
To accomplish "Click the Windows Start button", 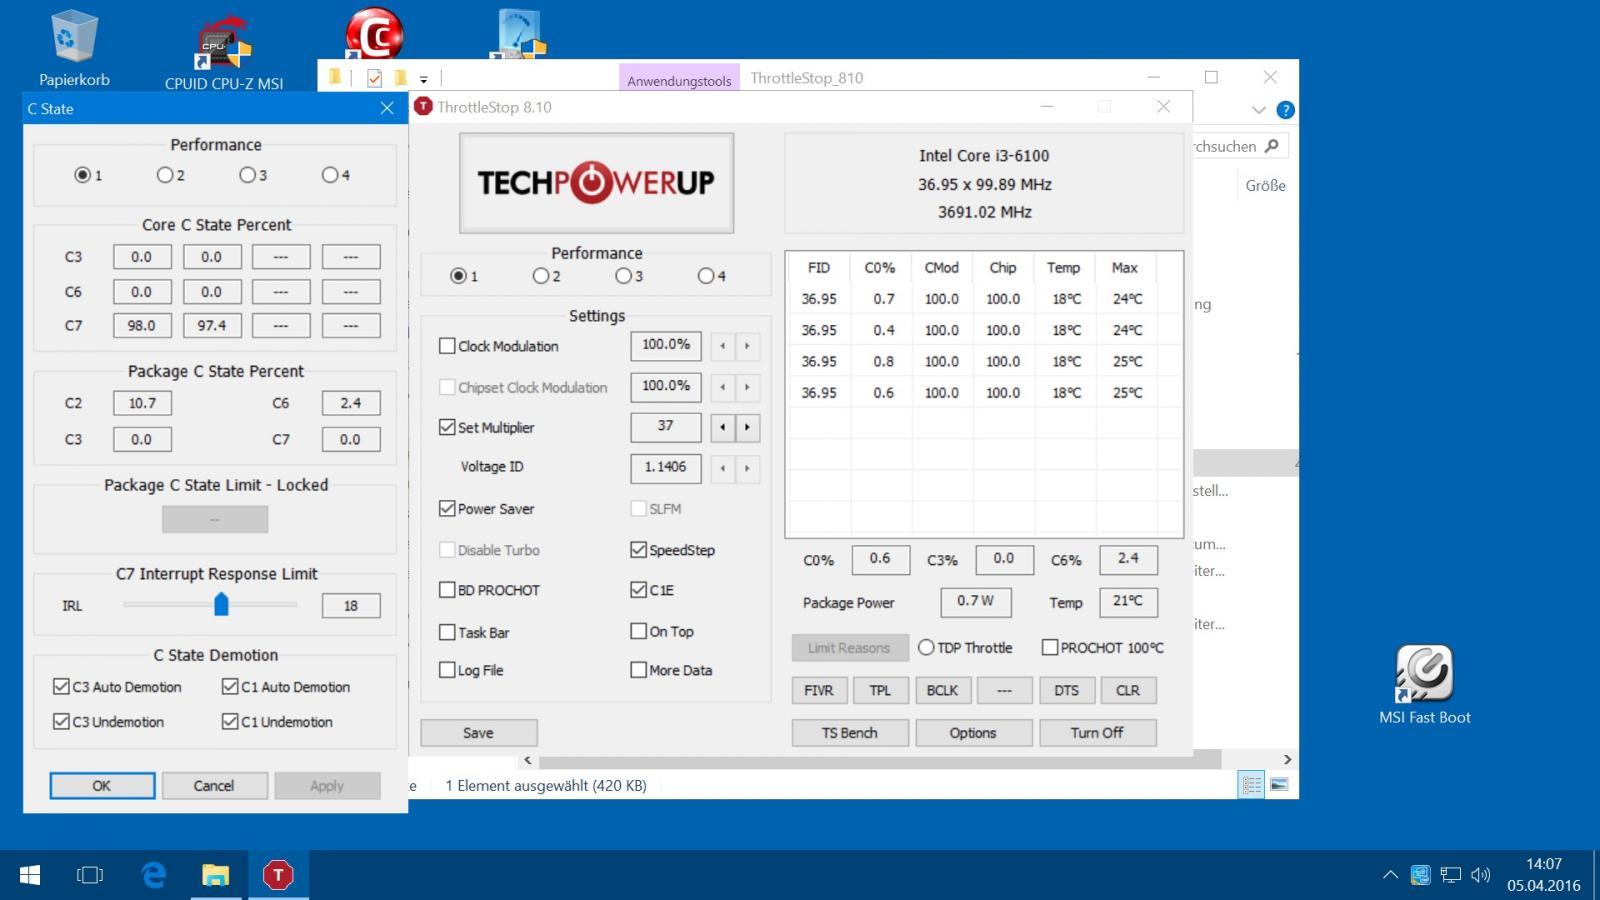I will [x=30, y=875].
